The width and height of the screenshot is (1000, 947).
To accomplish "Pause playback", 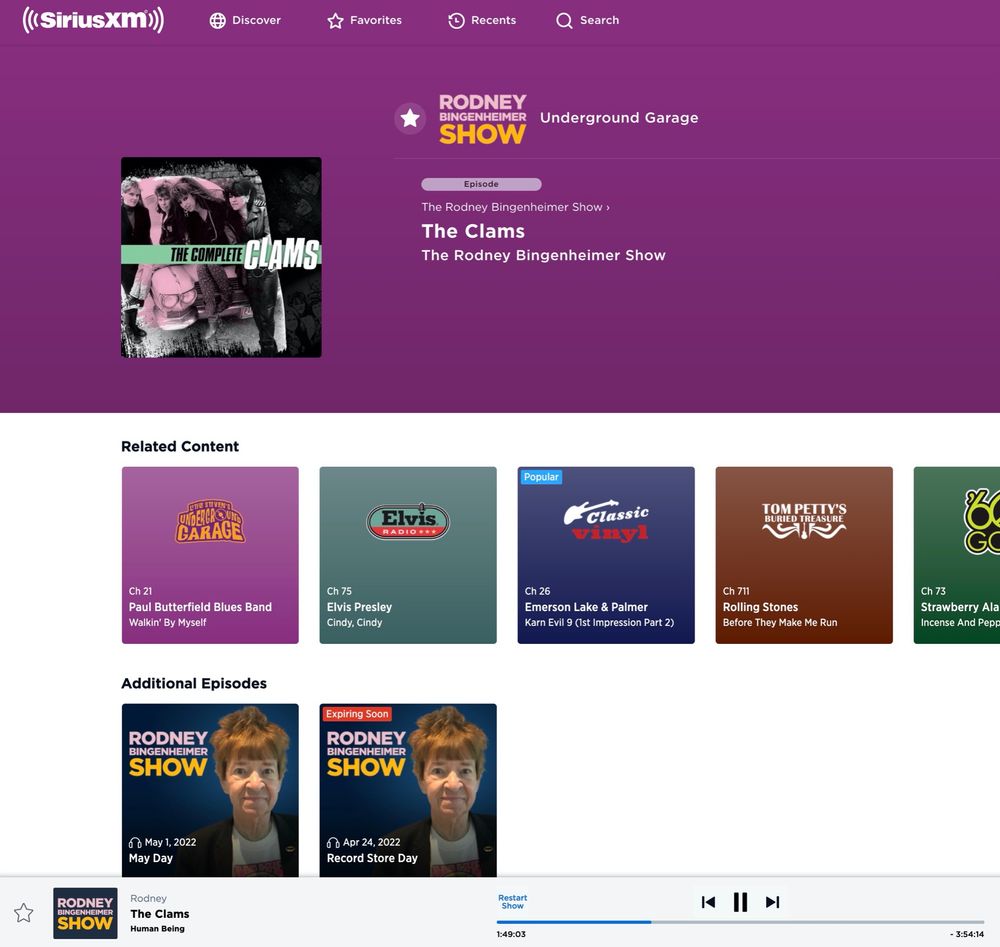I will point(740,902).
